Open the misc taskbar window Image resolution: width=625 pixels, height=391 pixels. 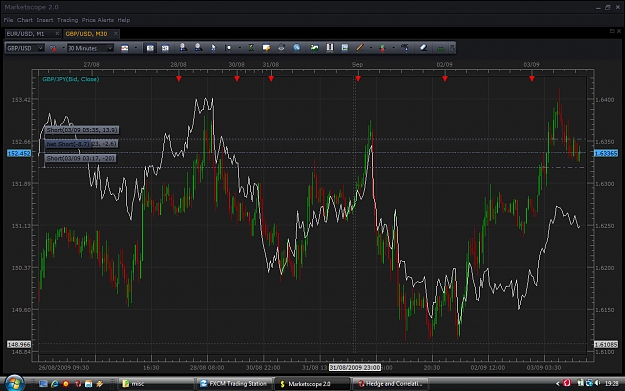[x=156, y=383]
